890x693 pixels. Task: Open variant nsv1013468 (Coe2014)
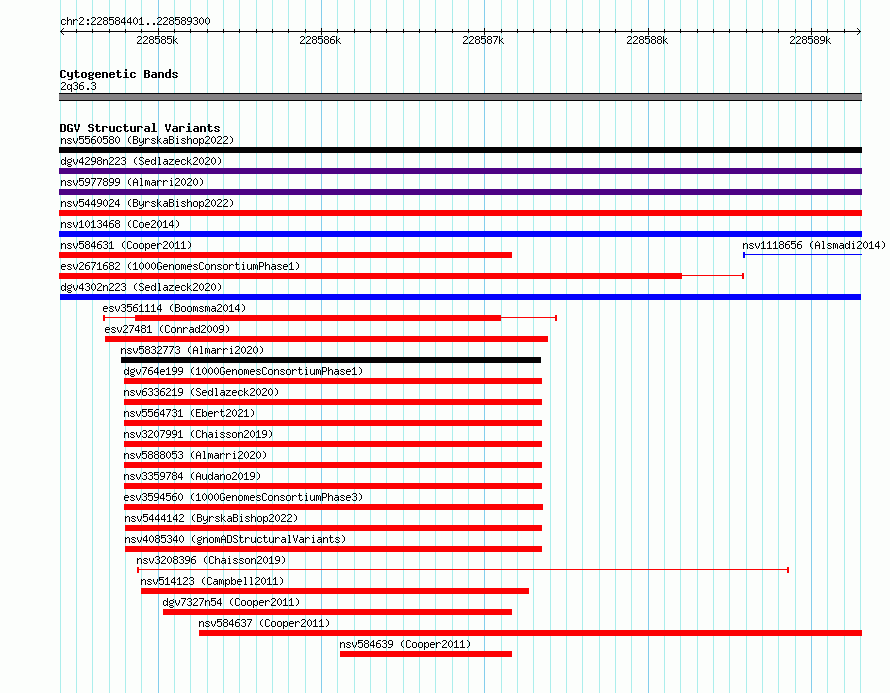click(120, 224)
